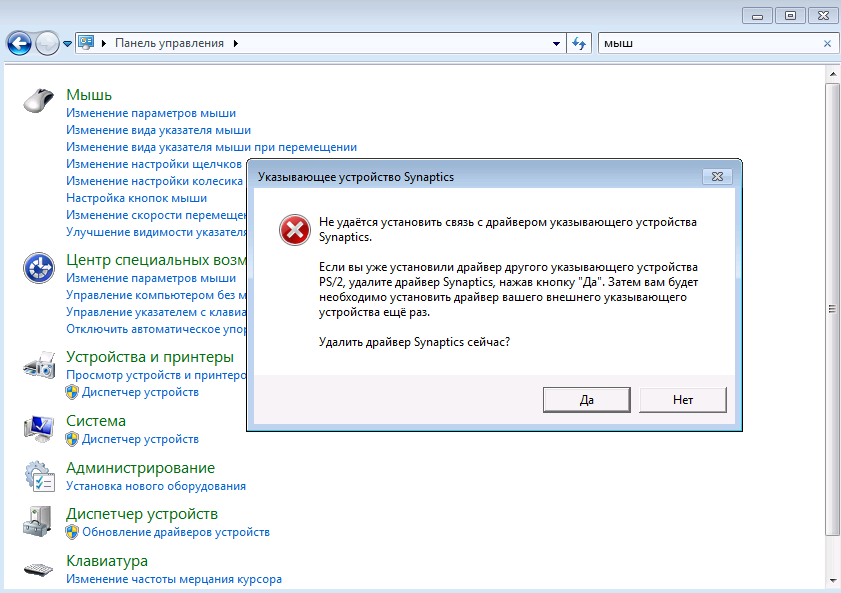Open Изменение вида указателя мыши при перемещении
This screenshot has width=841, height=593.
(x=211, y=147)
